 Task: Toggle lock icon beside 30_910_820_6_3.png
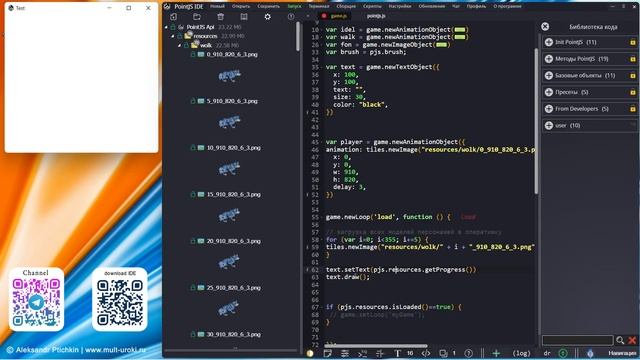click(193, 334)
